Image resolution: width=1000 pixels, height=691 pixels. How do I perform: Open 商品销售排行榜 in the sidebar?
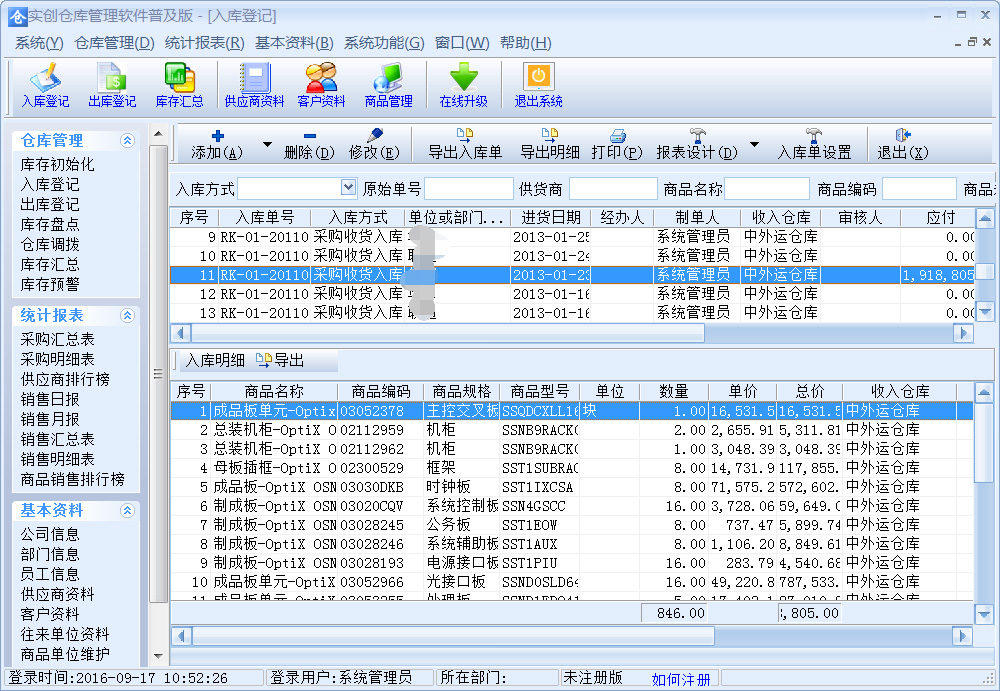click(72, 480)
